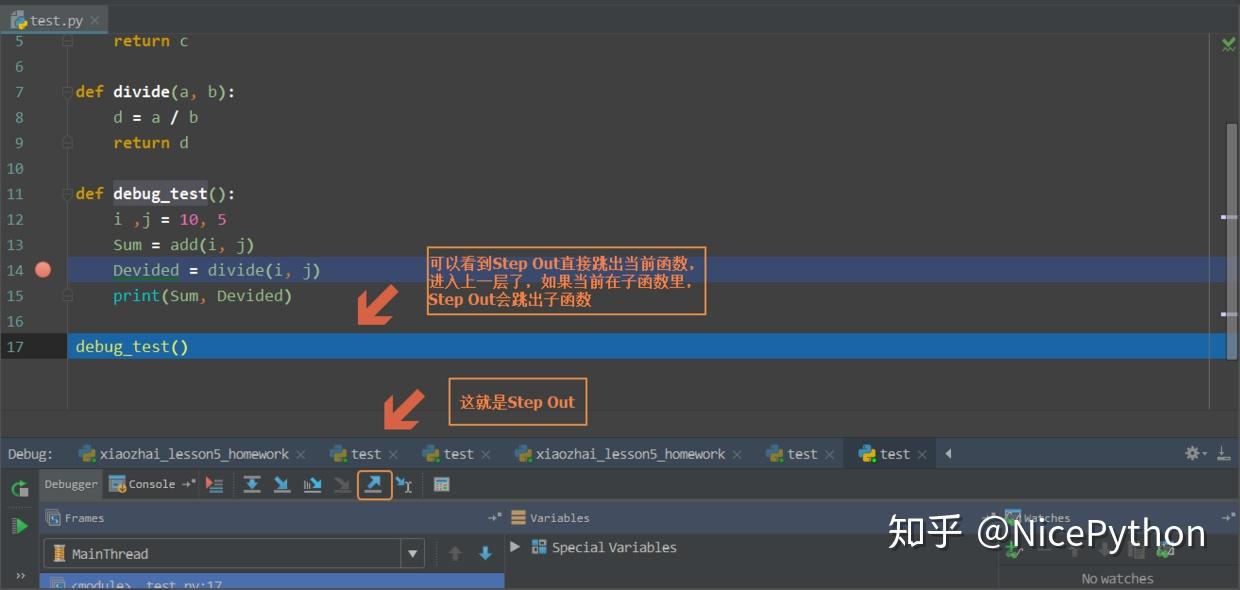Click the 'return d' code line

click(151, 143)
